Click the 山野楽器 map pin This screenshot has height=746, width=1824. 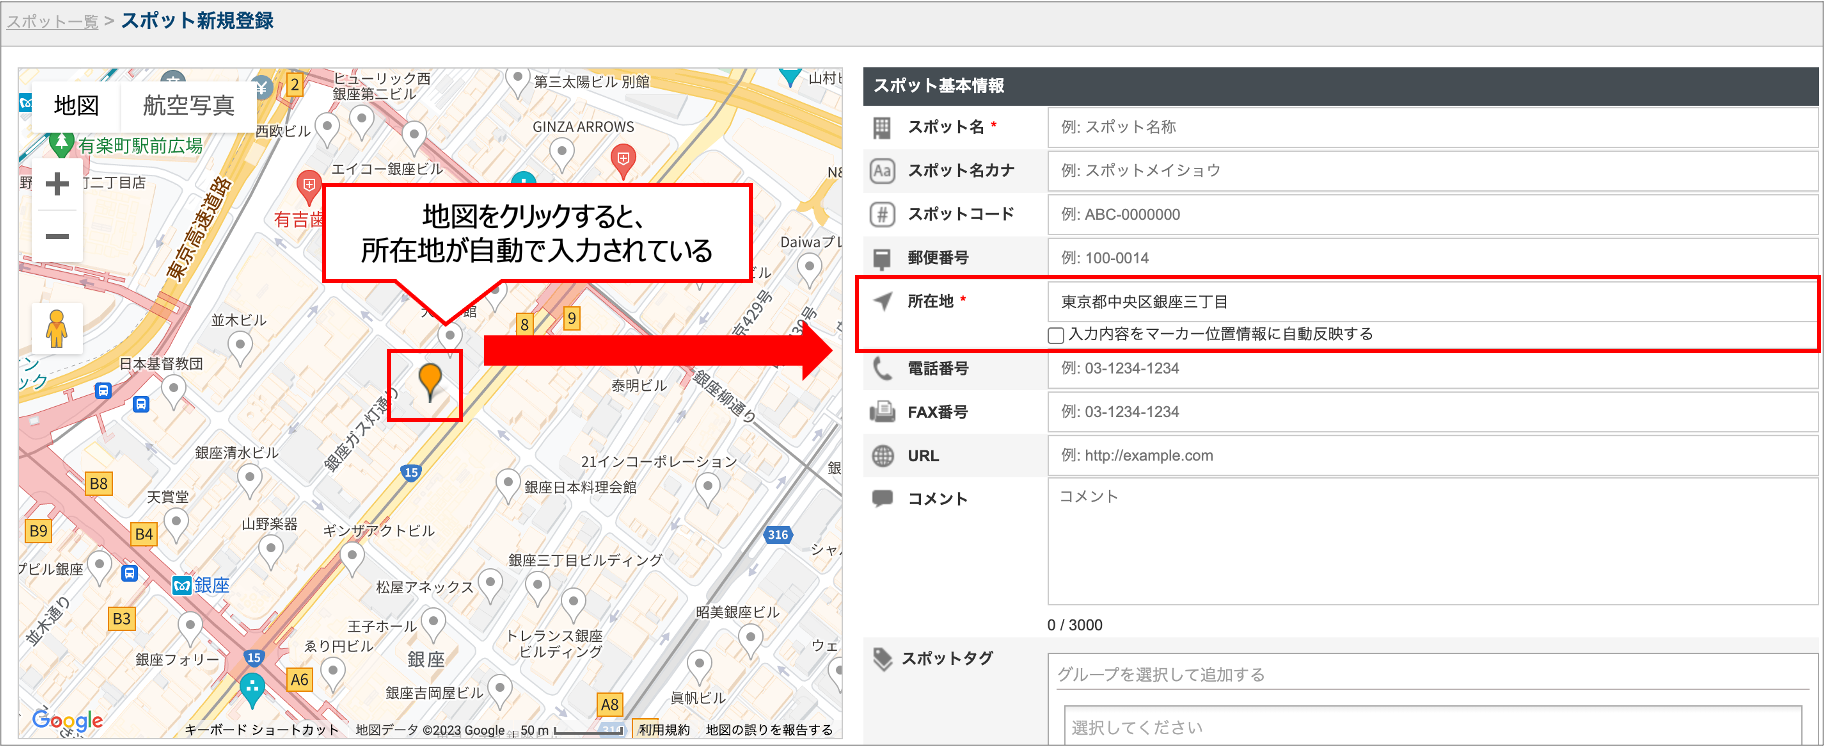click(270, 551)
